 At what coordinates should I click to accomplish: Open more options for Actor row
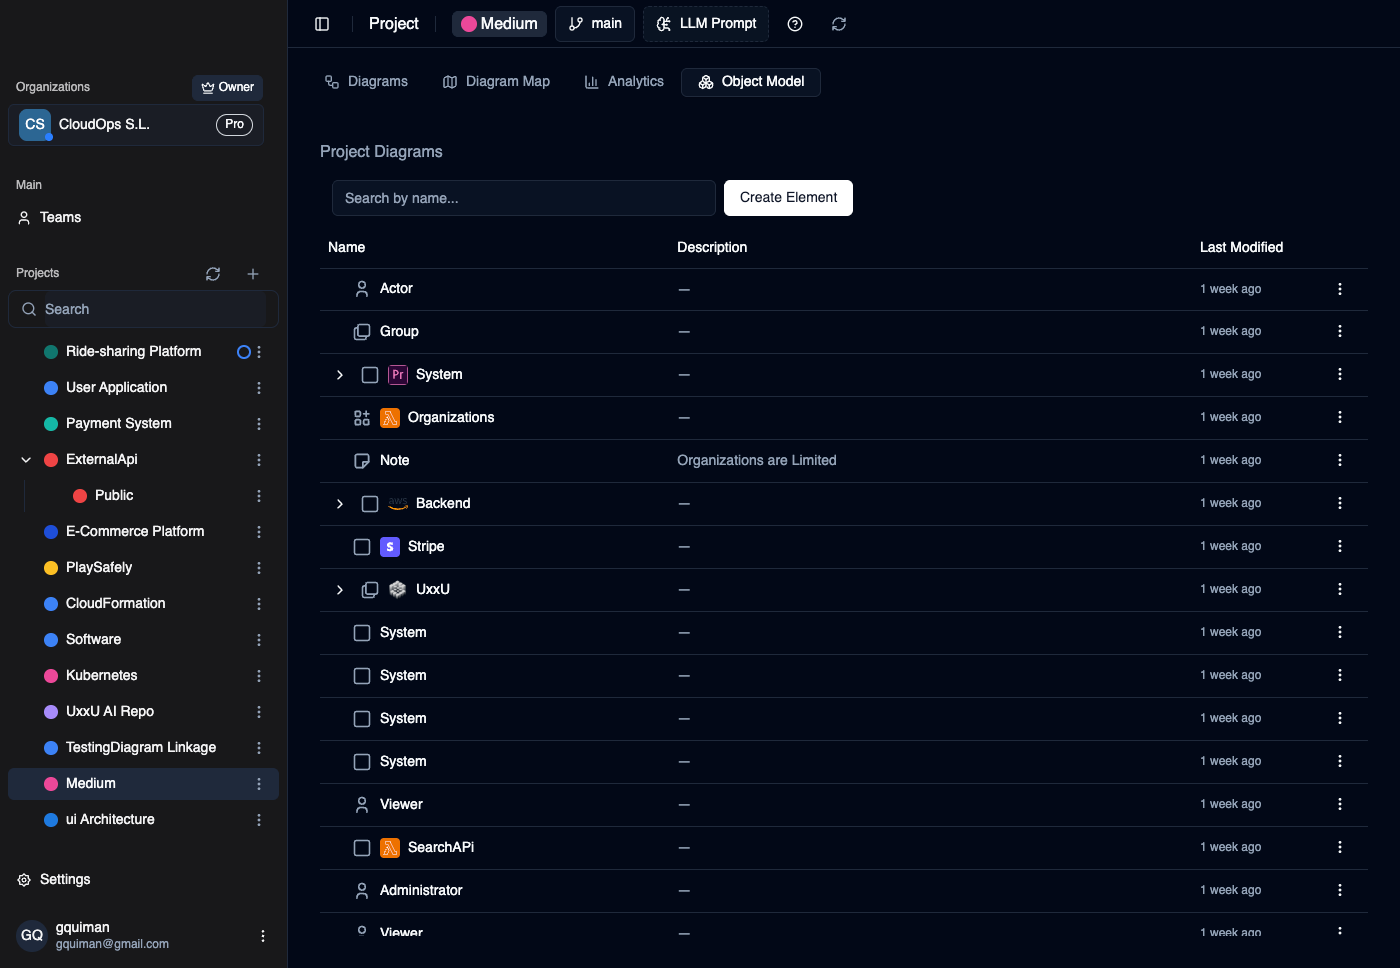pyautogui.click(x=1340, y=289)
